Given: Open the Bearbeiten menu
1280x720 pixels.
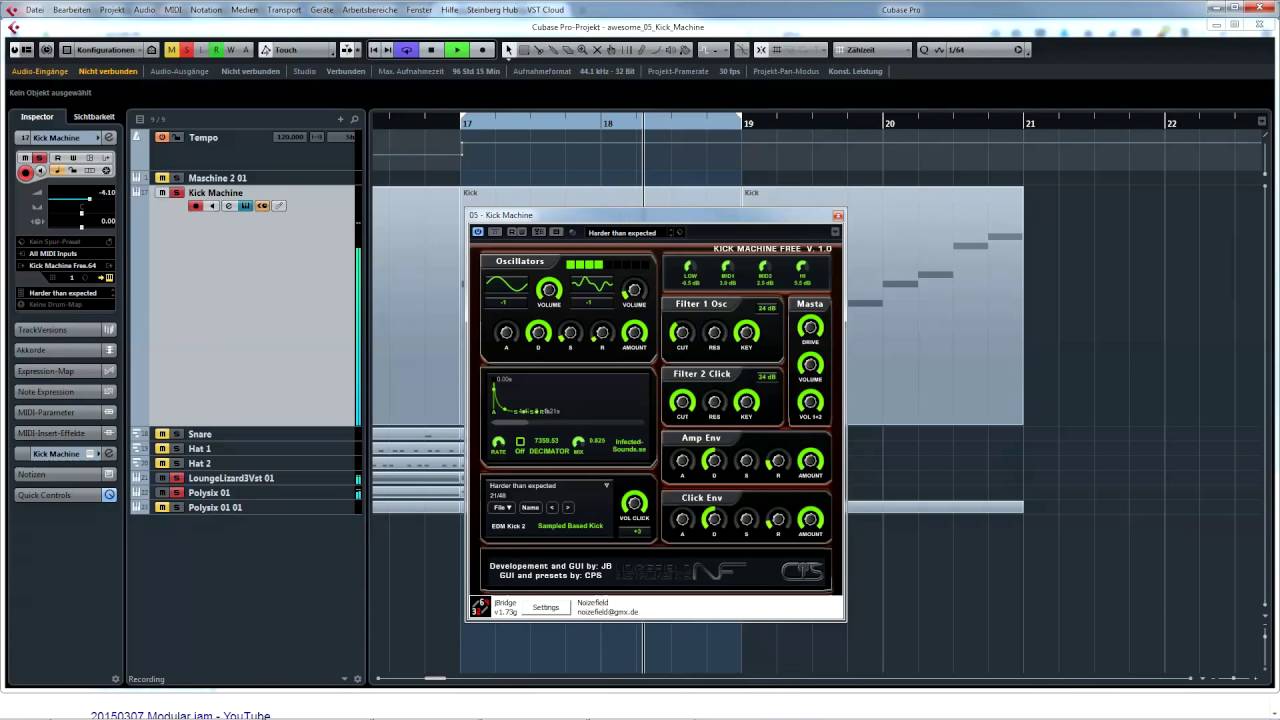Looking at the screenshot, I should 71,10.
